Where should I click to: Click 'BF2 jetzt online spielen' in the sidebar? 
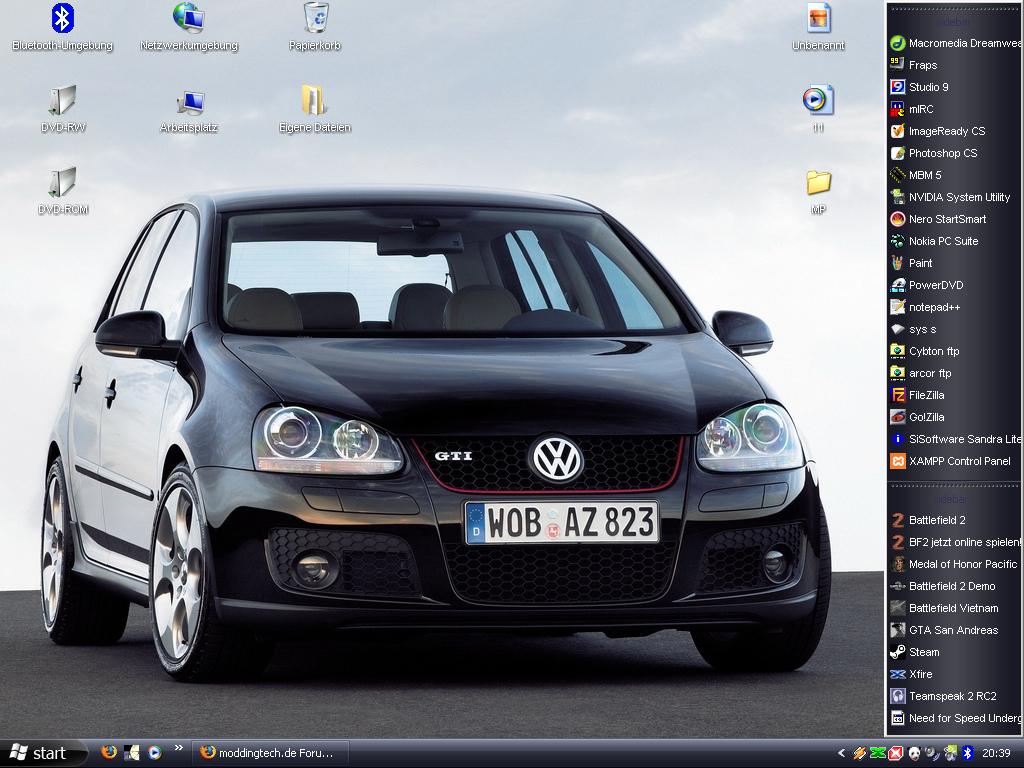coord(954,542)
